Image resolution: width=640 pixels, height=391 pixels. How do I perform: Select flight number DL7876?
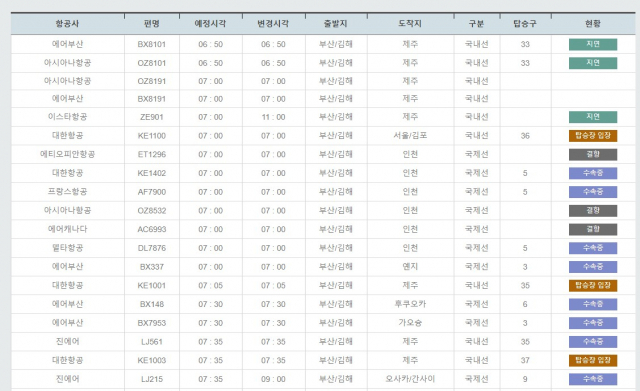[152, 248]
